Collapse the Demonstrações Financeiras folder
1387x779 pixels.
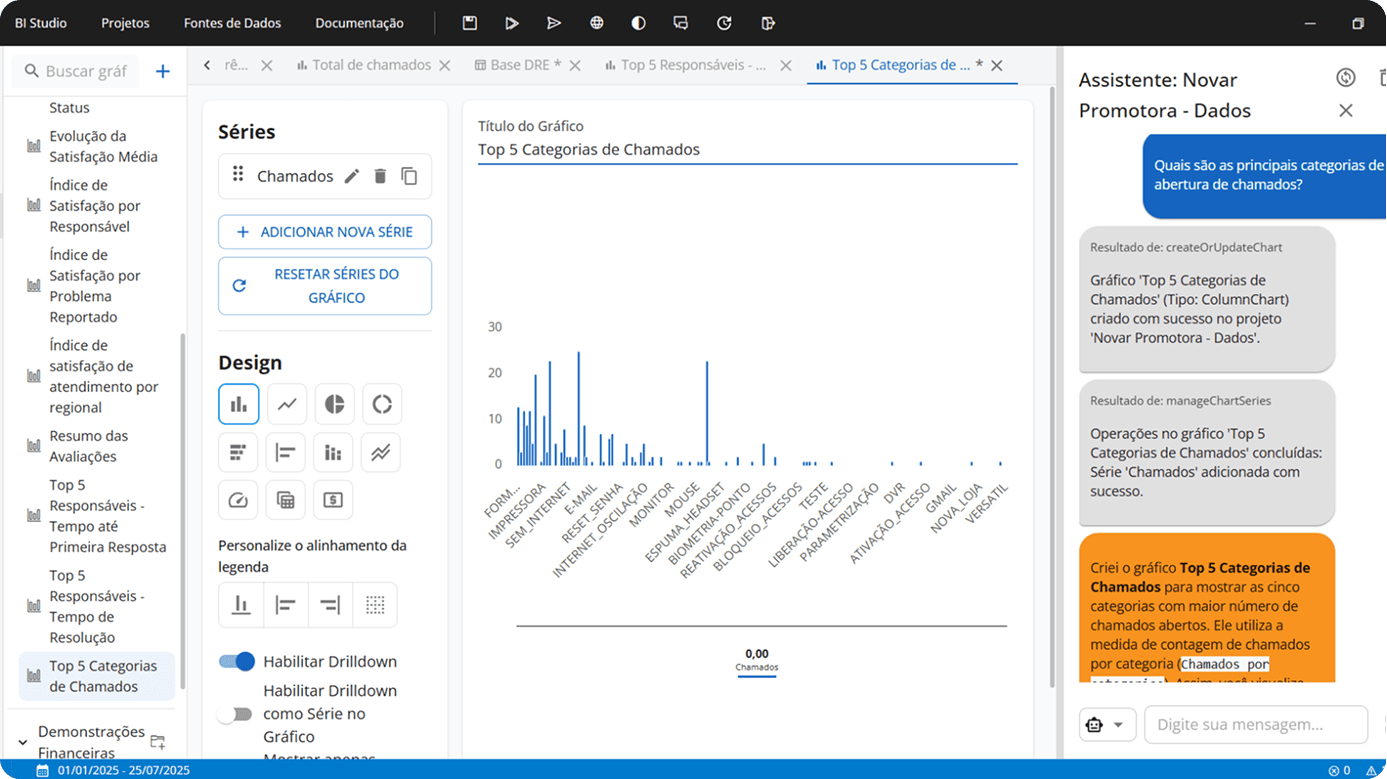click(x=23, y=742)
